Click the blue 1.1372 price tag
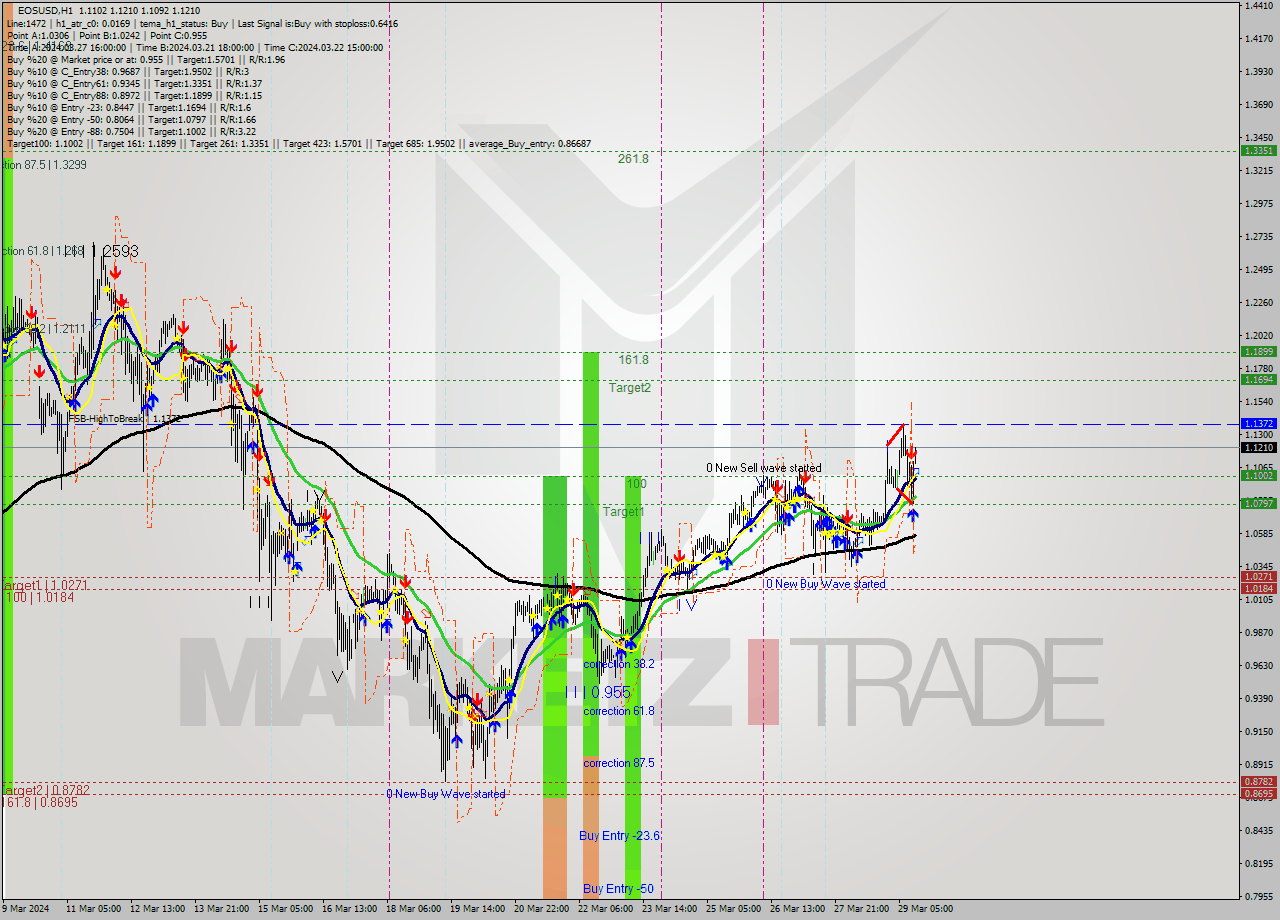The image size is (1280, 920). (x=1257, y=424)
